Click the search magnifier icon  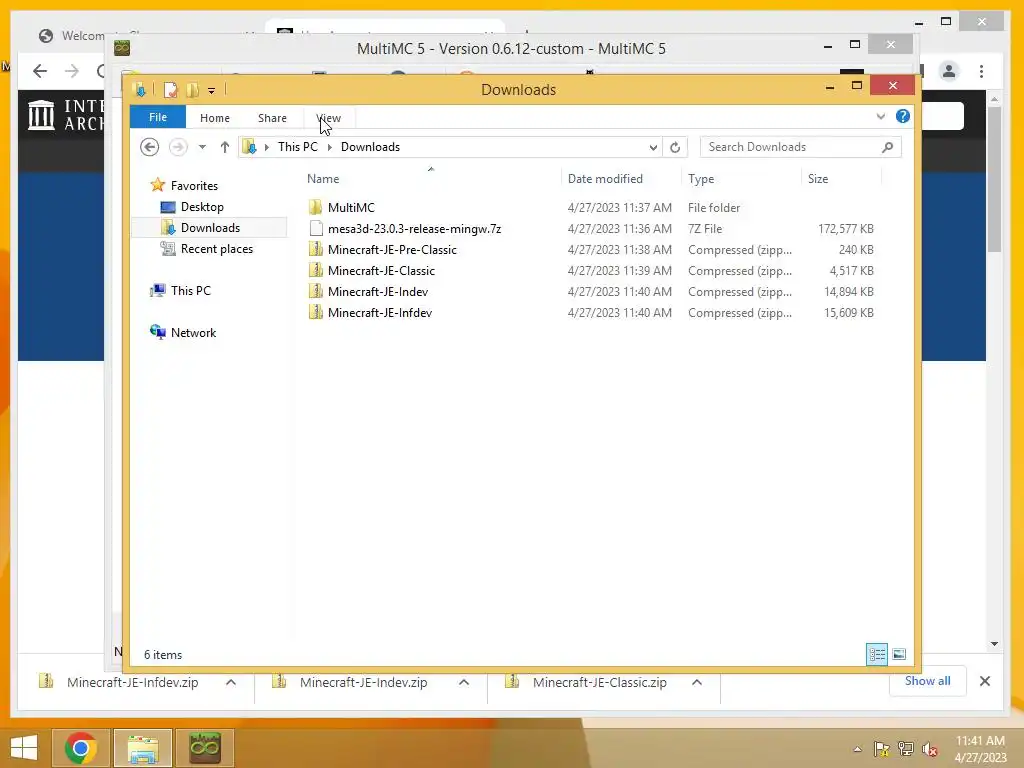888,147
